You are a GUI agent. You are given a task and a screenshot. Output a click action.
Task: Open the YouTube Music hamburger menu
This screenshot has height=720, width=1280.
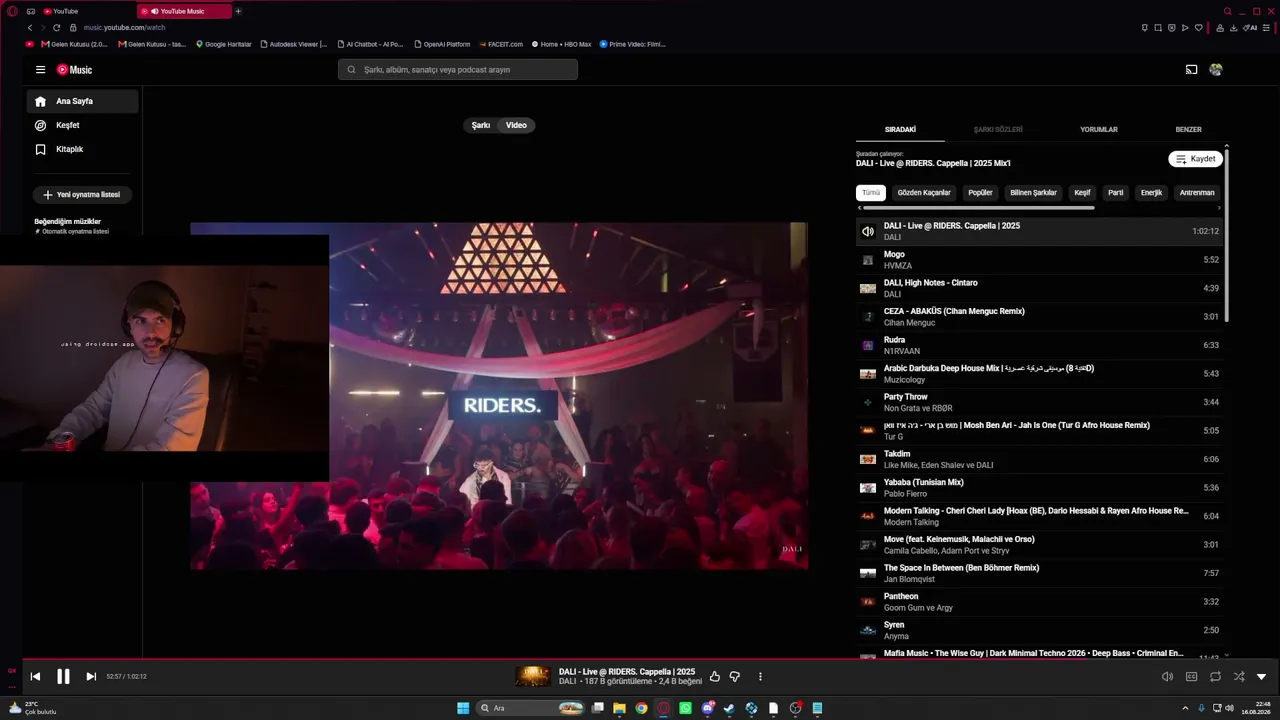click(40, 70)
